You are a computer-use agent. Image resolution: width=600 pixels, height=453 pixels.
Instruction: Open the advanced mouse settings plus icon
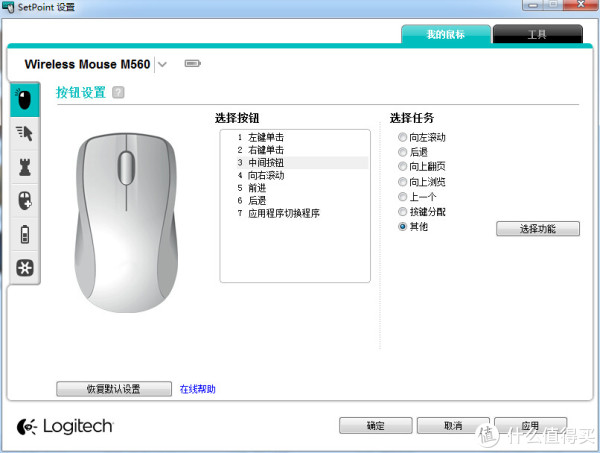click(x=25, y=200)
